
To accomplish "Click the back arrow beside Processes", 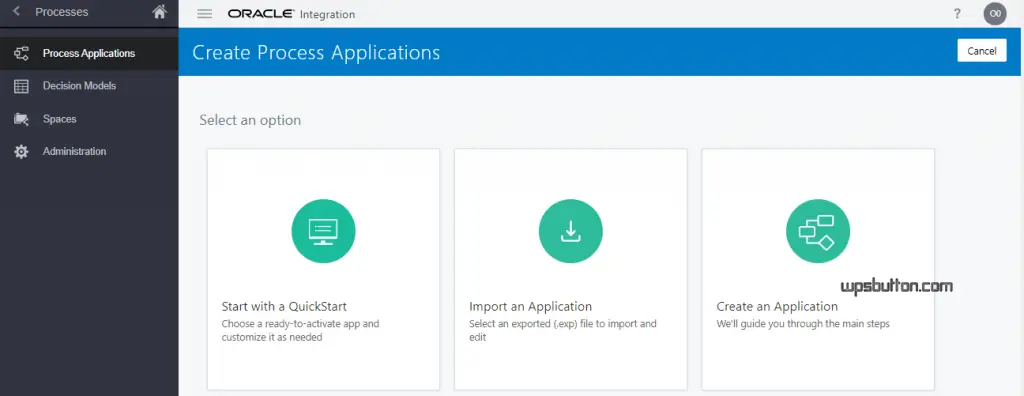I will tap(16, 12).
